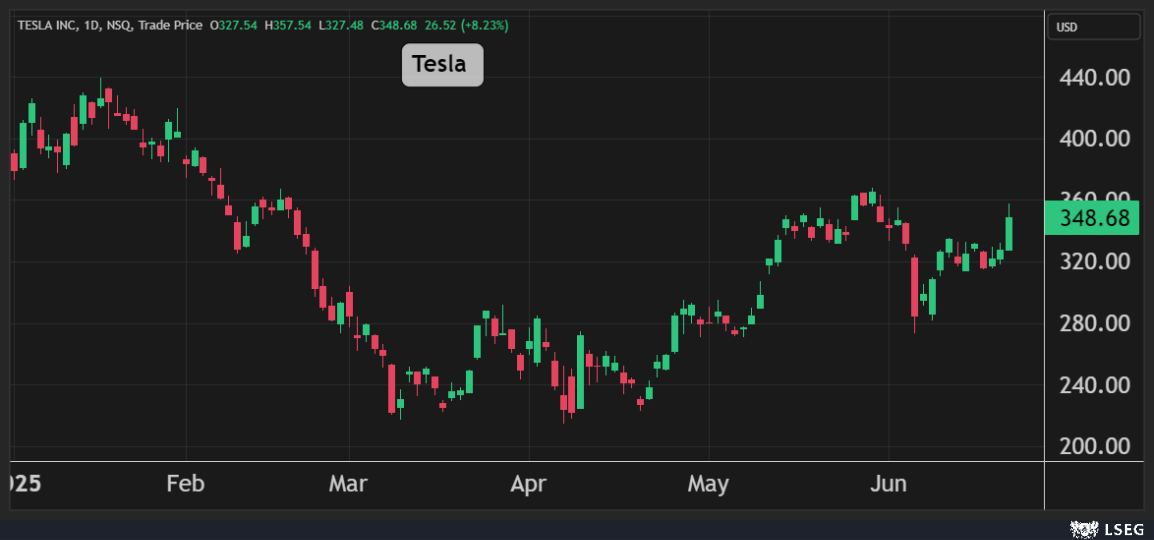Select Apr on the time axis
The height and width of the screenshot is (540, 1154).
pos(528,485)
